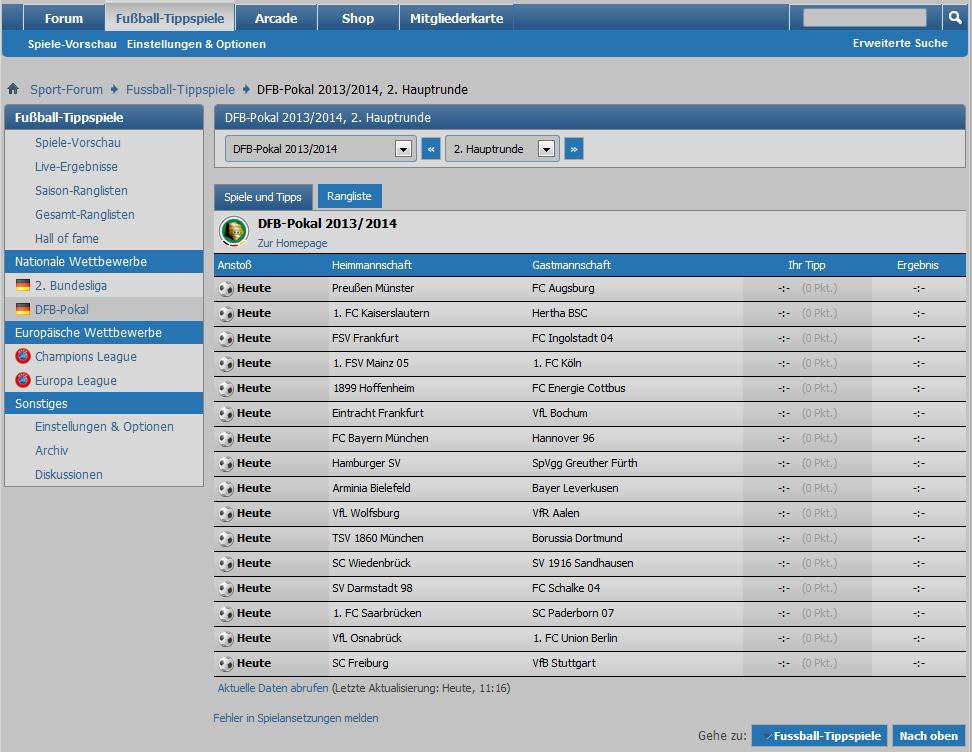
Task: Click the search magnifier icon
Action: tap(955, 18)
